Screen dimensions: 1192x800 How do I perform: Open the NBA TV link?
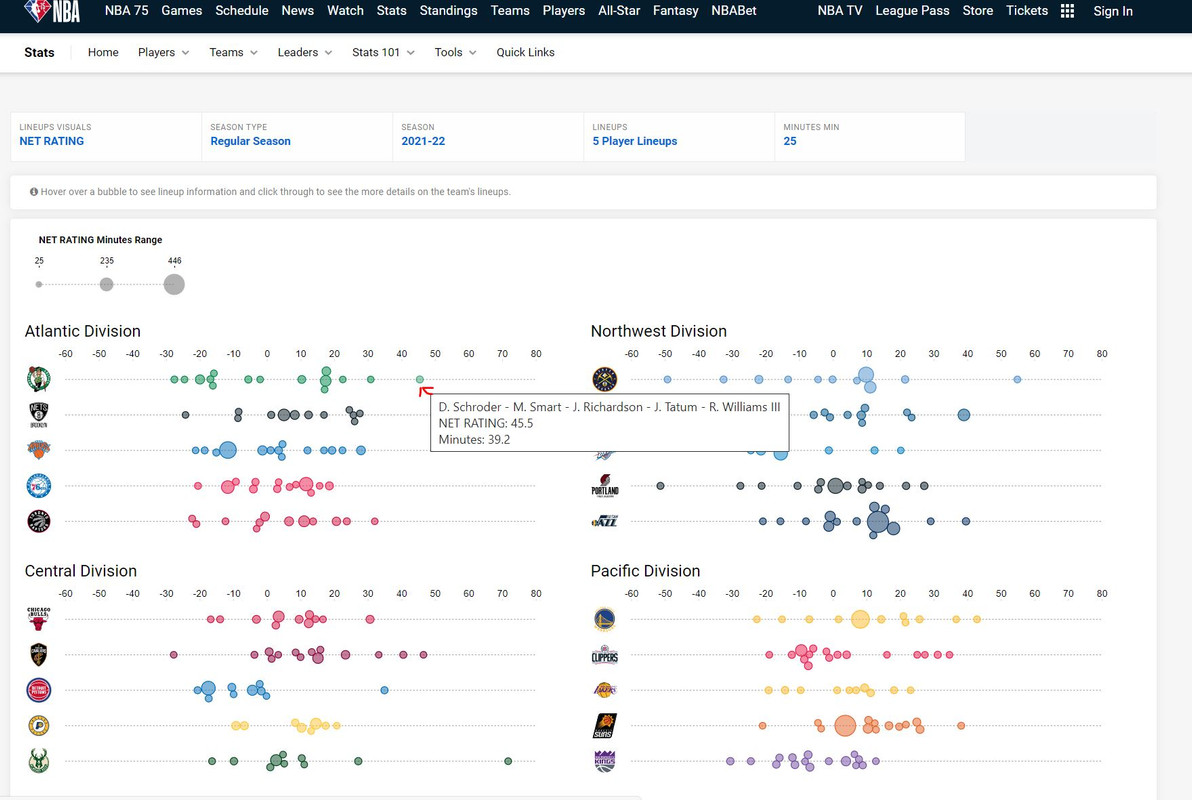coord(840,11)
